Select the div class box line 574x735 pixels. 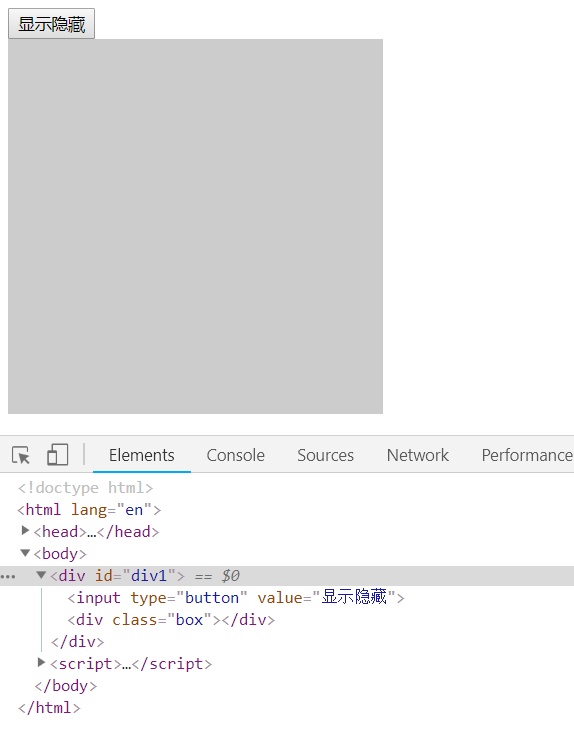coord(171,620)
